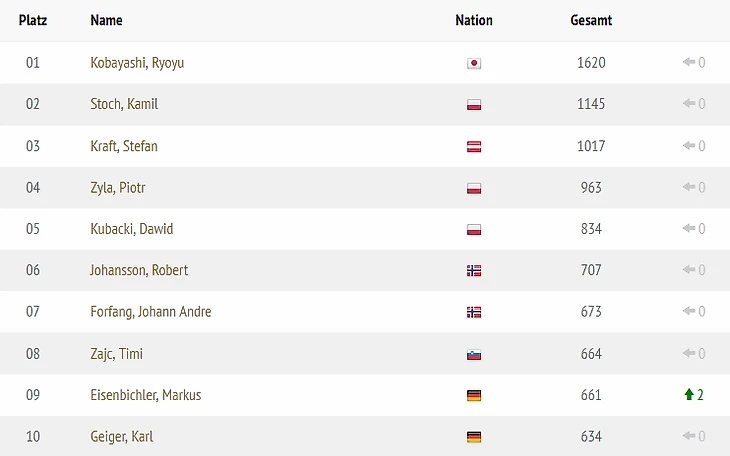Open Zyla, Piotr name link
The width and height of the screenshot is (730, 456).
118,188
